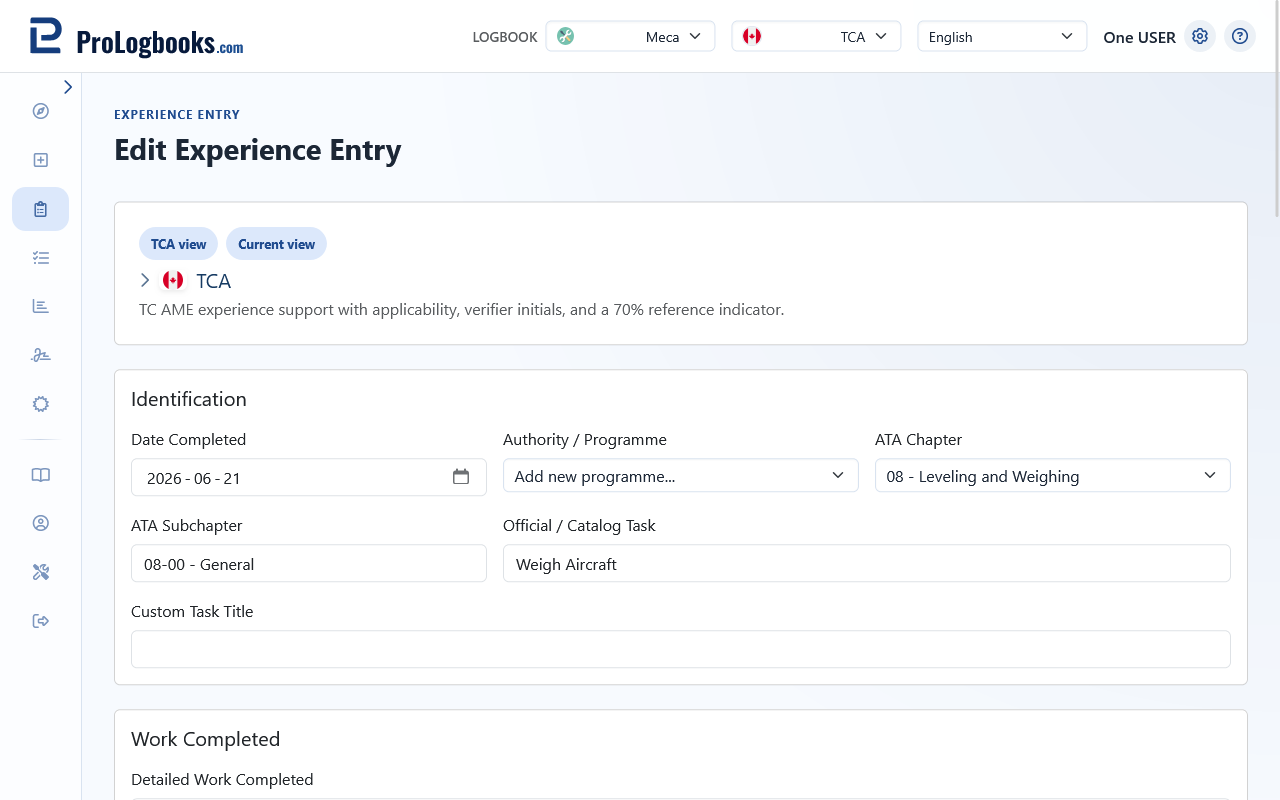Screen dimensions: 1280x800
Task: Click the page vertical scrollbar
Action: (1275, 109)
